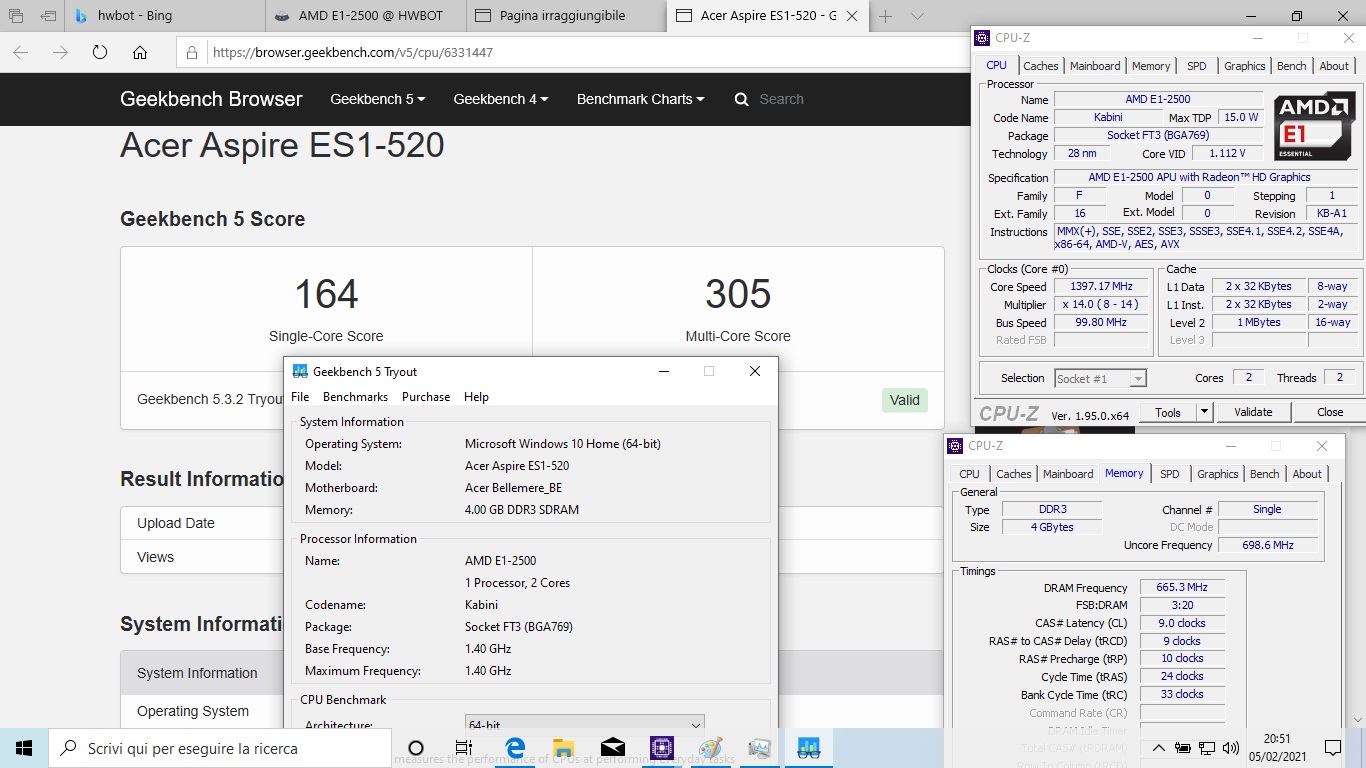Open About tab in upper CPU-Z window

1334,66
